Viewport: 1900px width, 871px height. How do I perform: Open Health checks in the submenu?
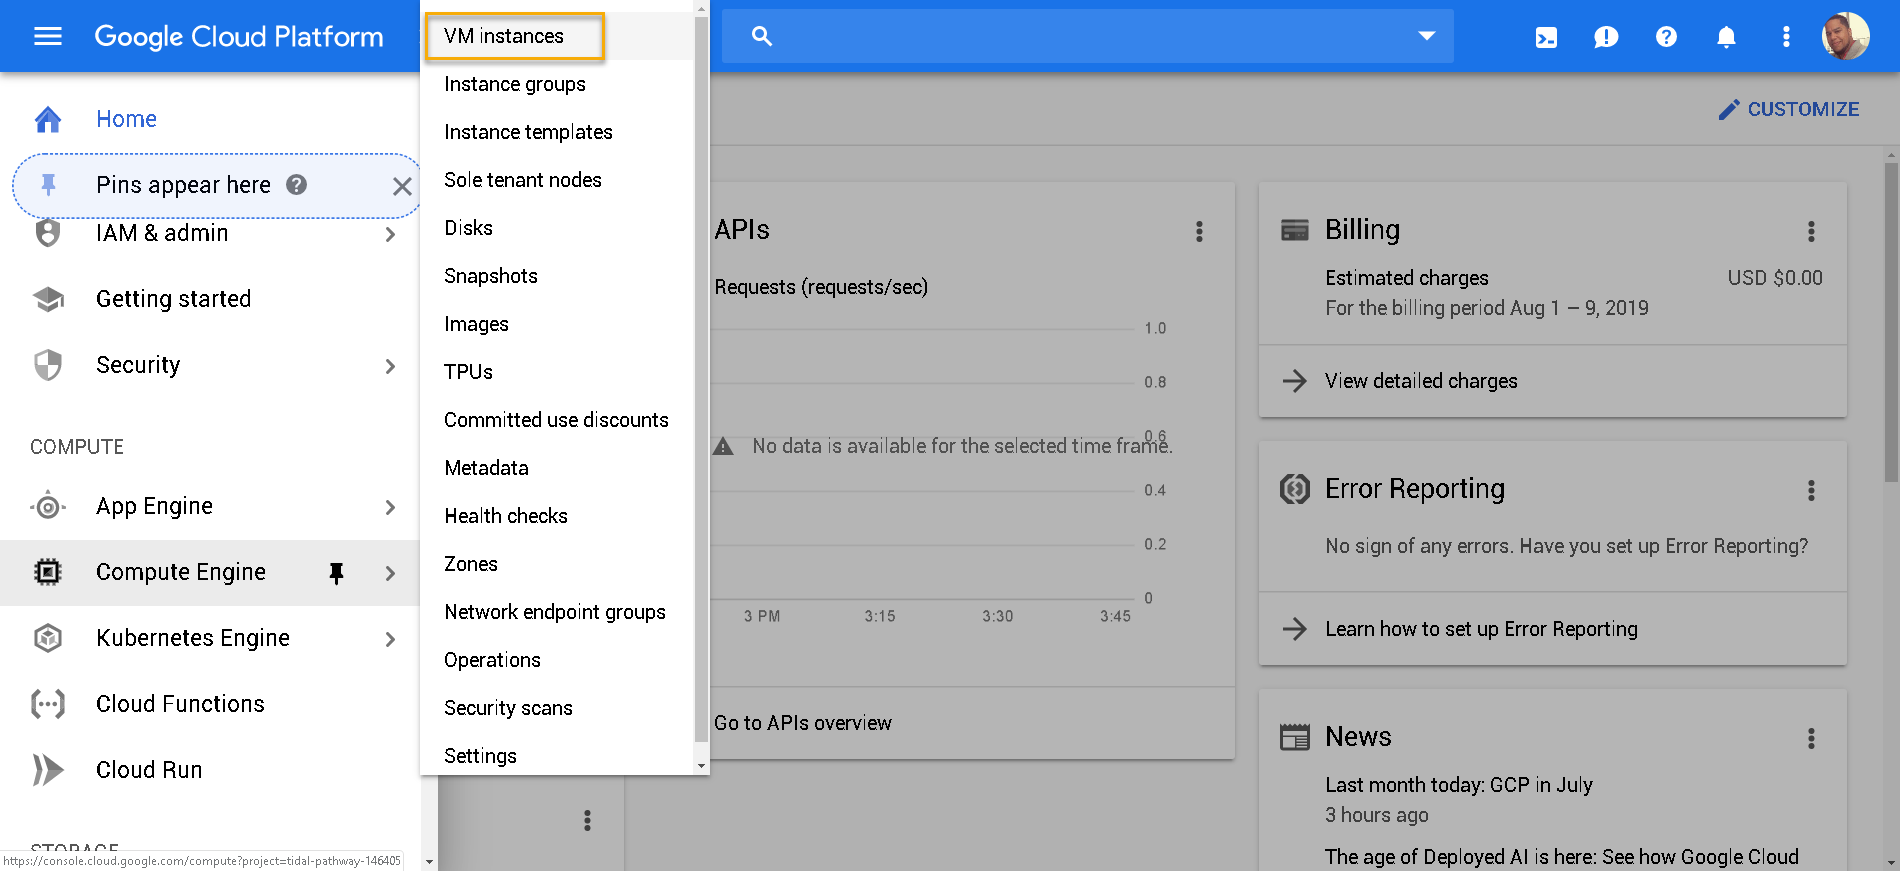(556, 516)
